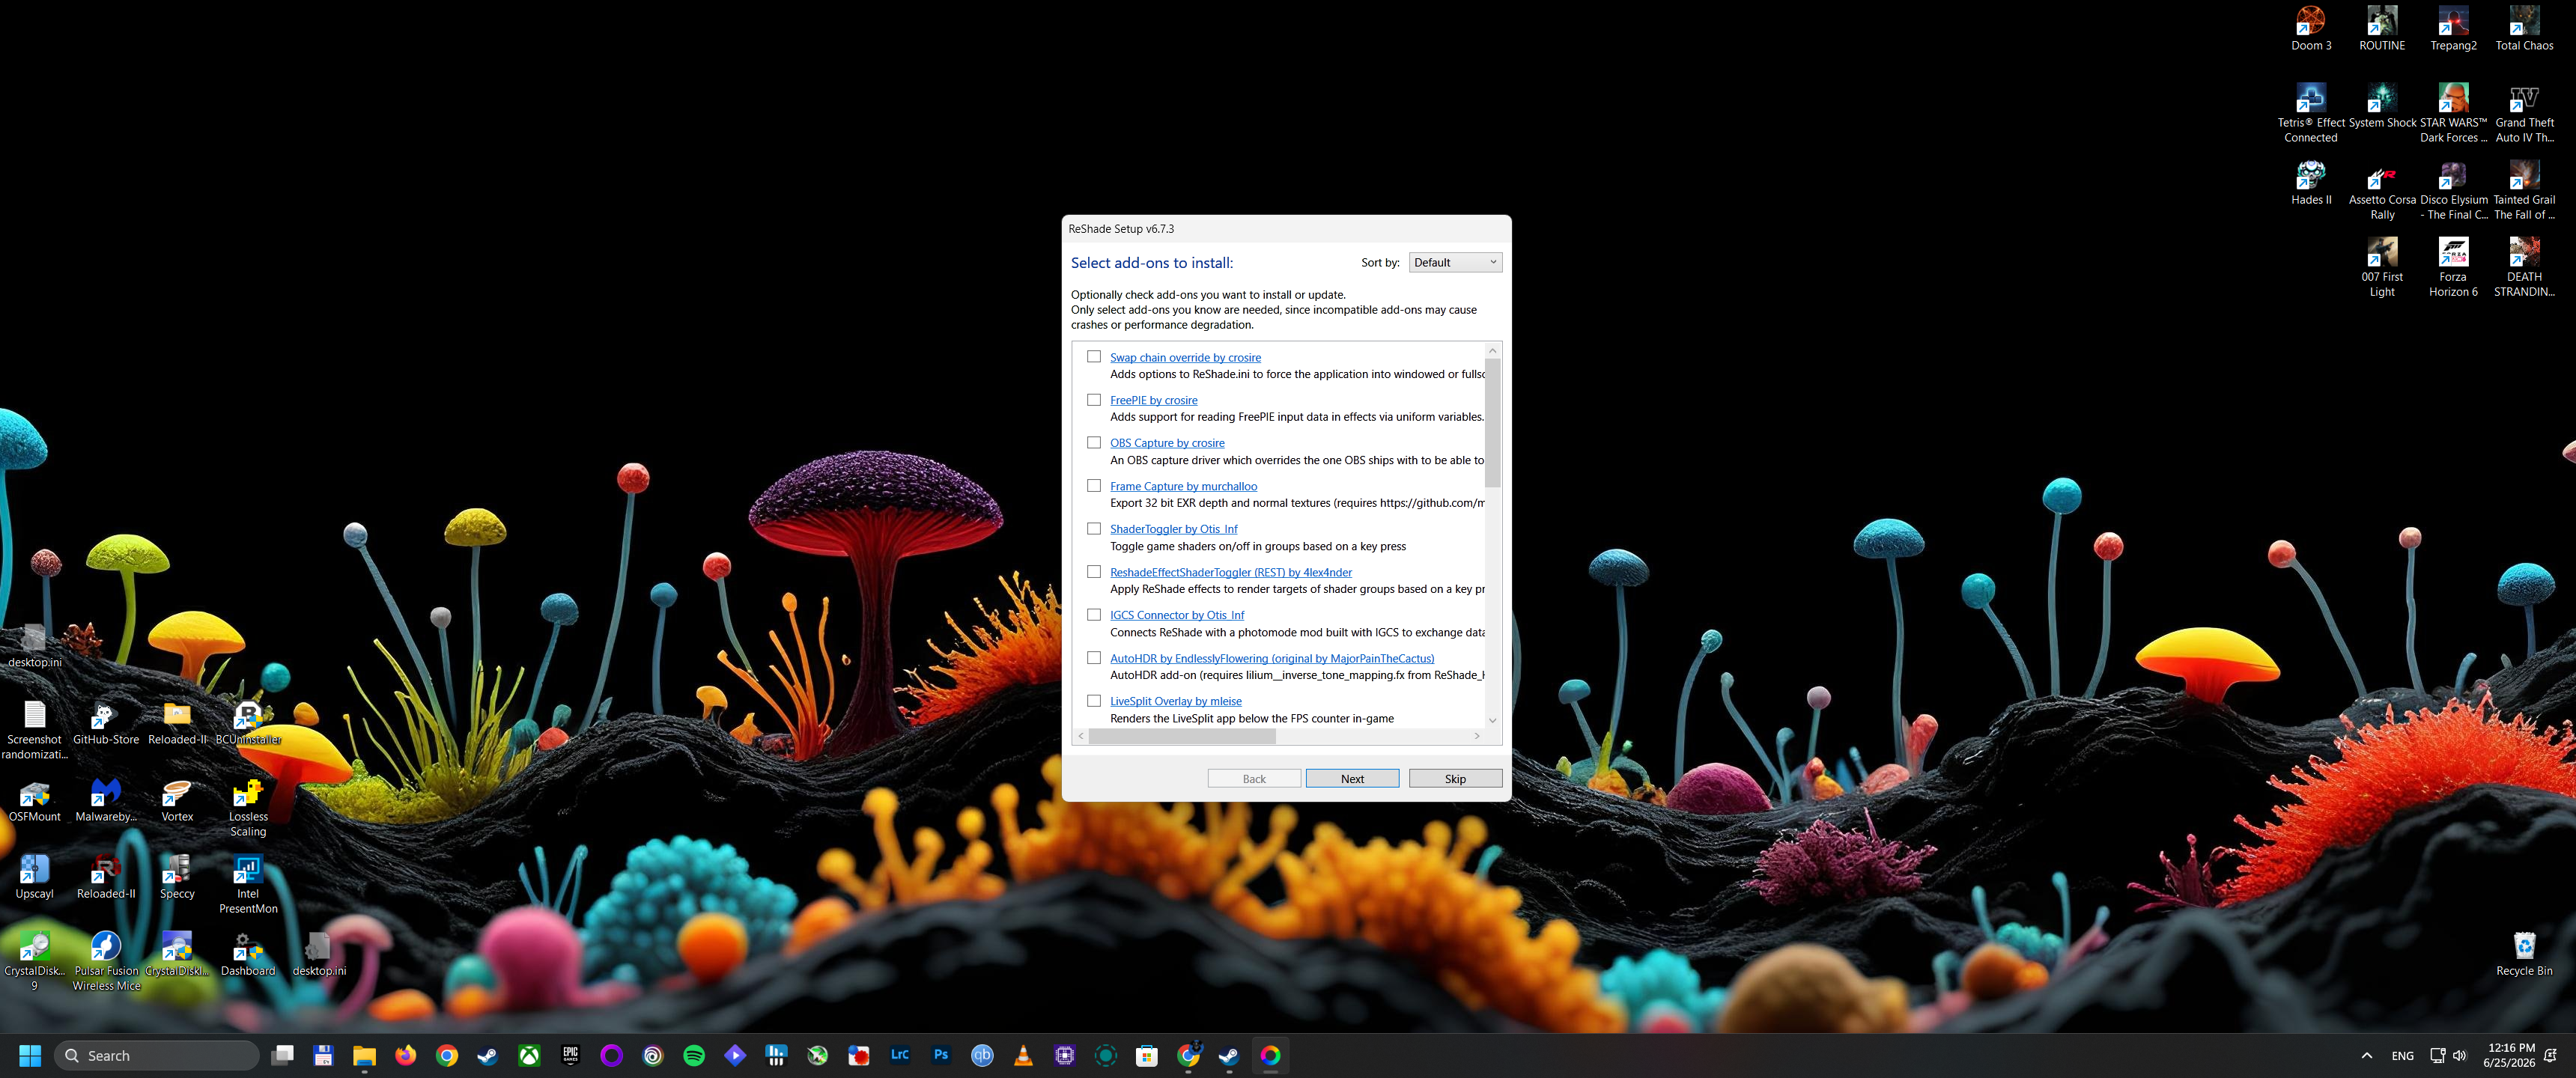Viewport: 2576px width, 1078px height.
Task: Select Tetris Effect Connected desktop icon
Action: point(2311,112)
